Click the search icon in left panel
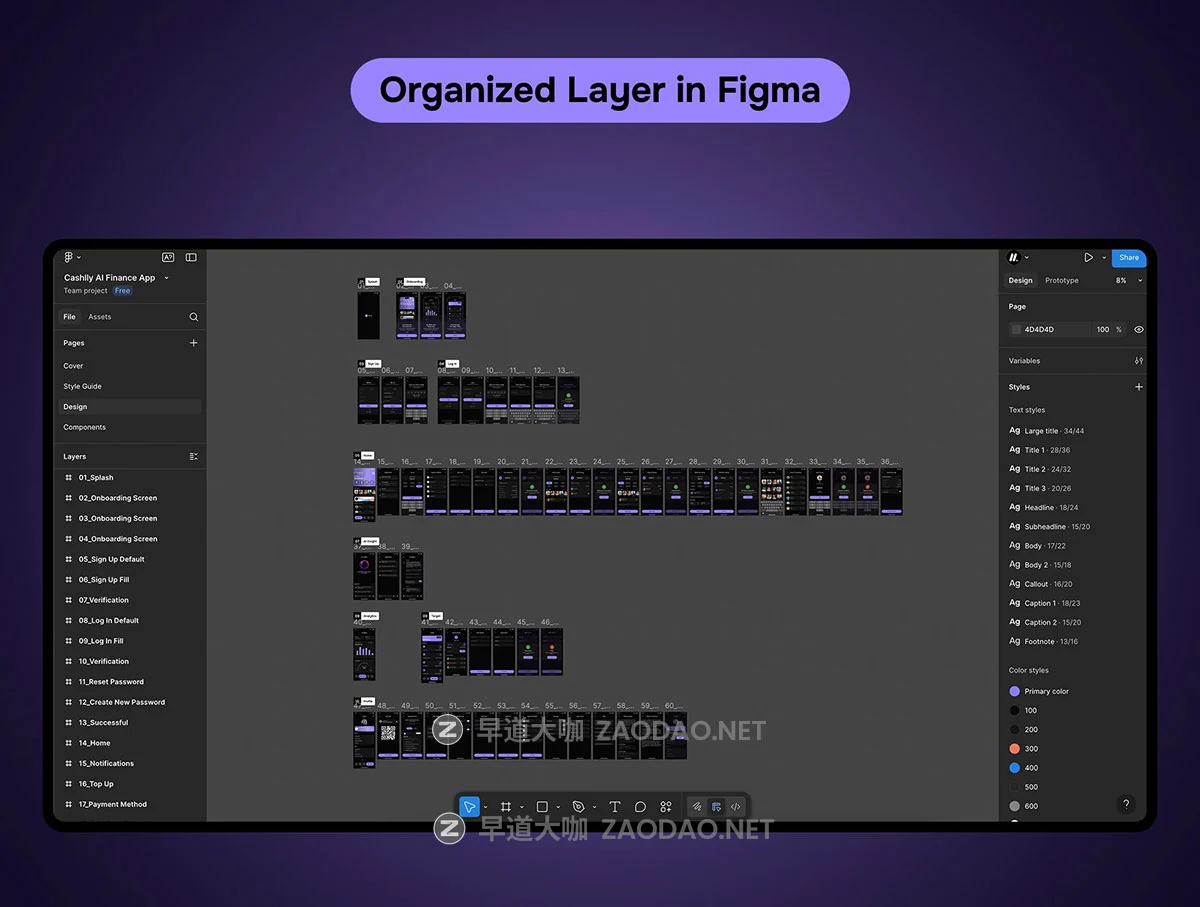The image size is (1200, 907). pyautogui.click(x=194, y=317)
